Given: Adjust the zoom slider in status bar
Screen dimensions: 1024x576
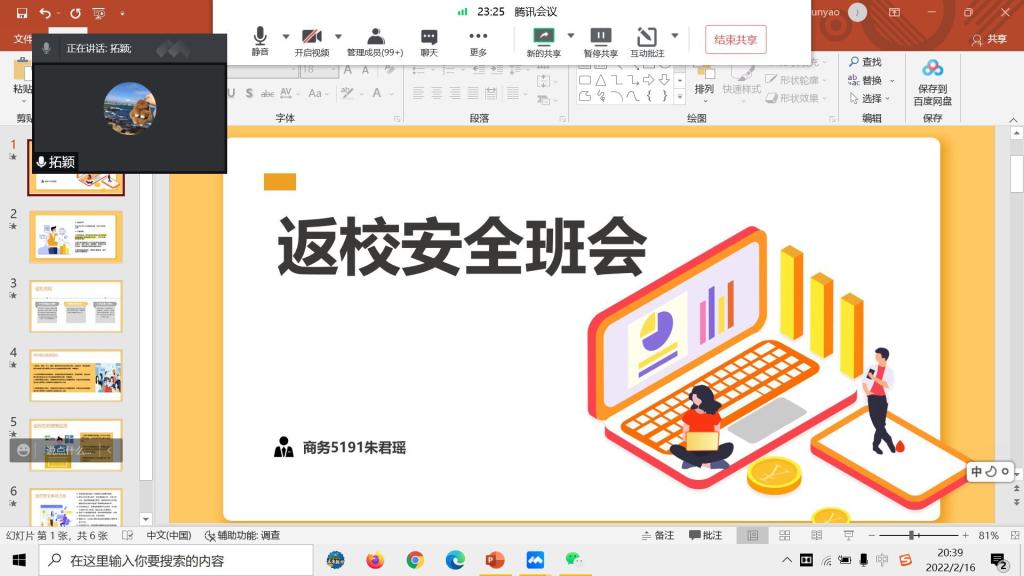Looking at the screenshot, I should tap(913, 535).
